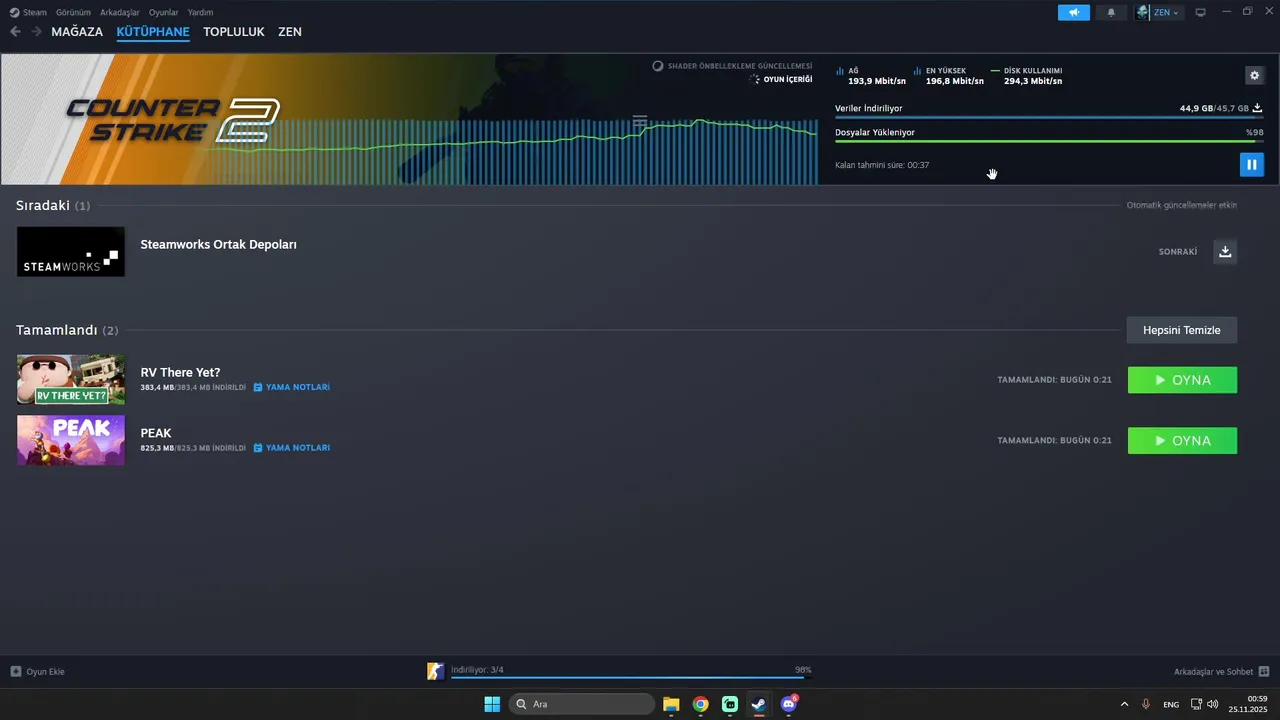Click the network graph hamburger handle
Image resolution: width=1280 pixels, height=720 pixels.
coord(640,120)
